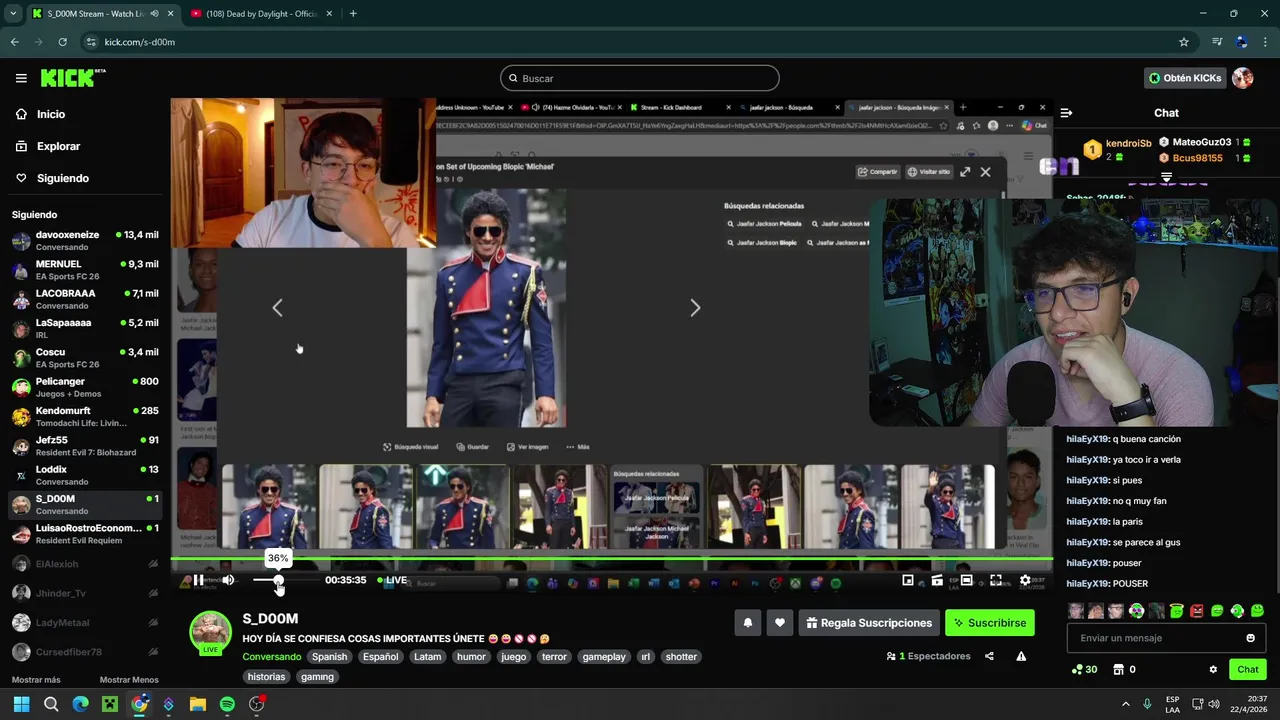The height and width of the screenshot is (720, 1280).
Task: Insert angry red emote
Action: point(1197,611)
